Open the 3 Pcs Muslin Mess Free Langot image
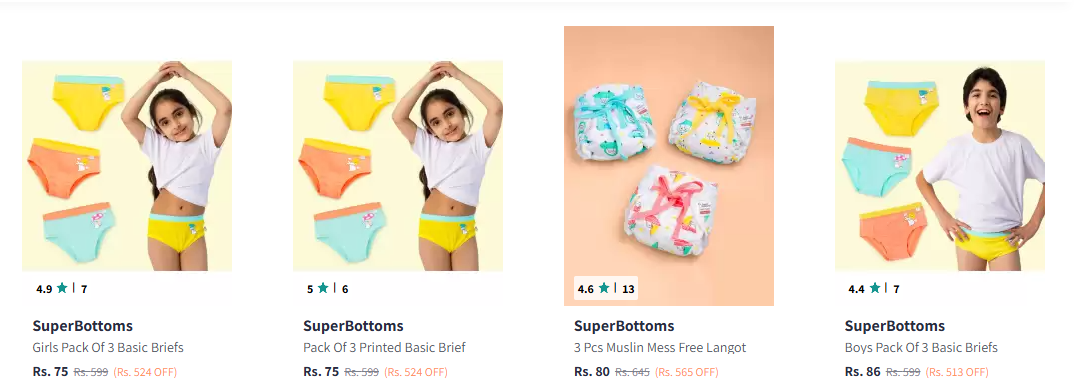 [669, 166]
